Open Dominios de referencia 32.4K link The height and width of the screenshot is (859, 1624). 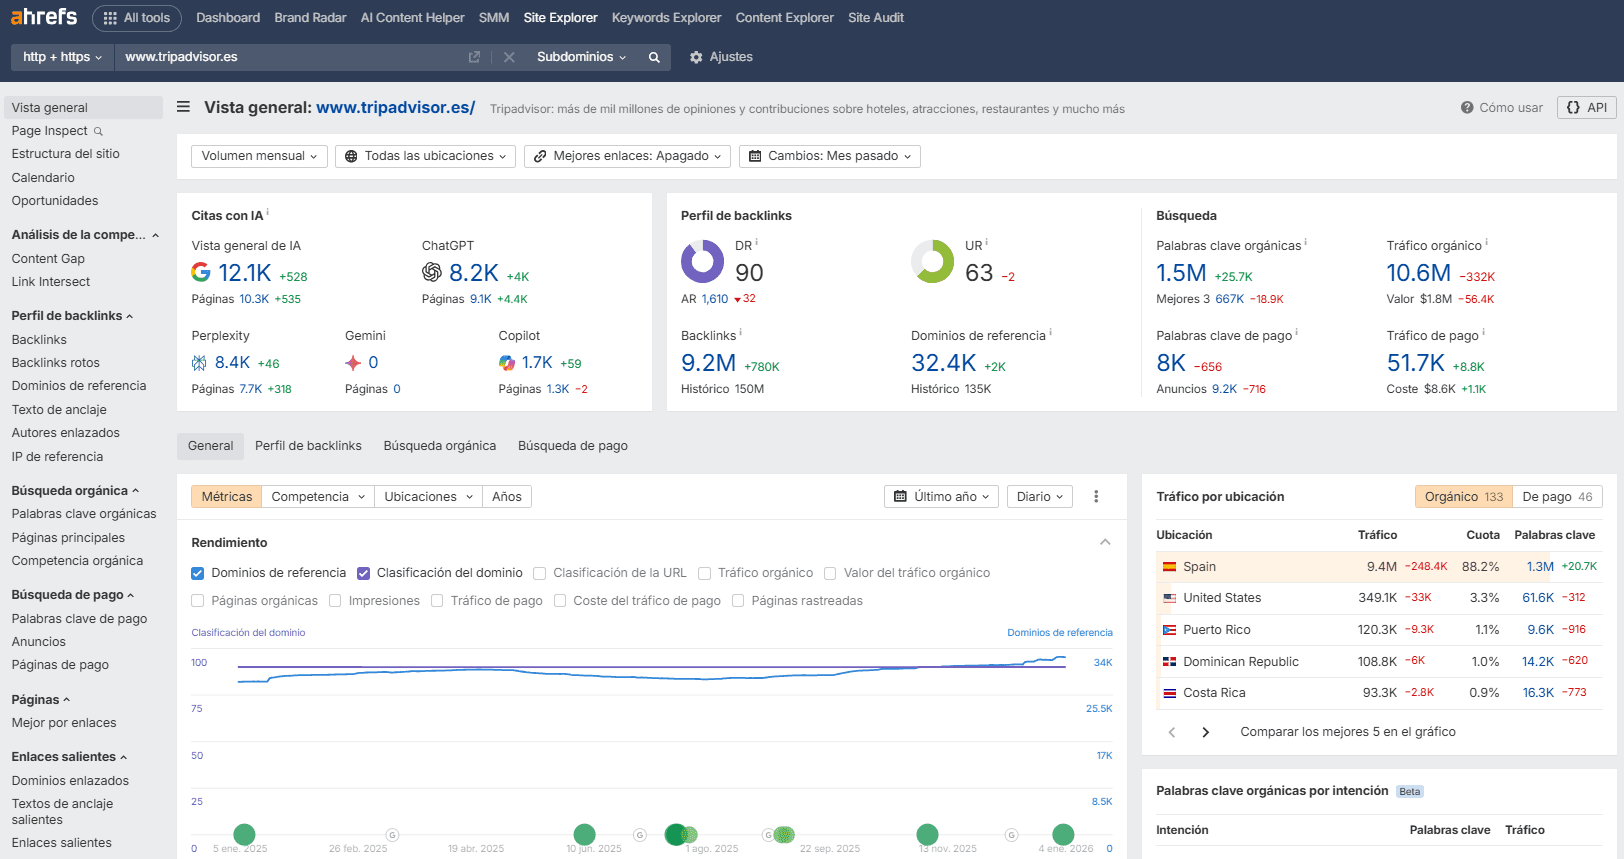943,363
